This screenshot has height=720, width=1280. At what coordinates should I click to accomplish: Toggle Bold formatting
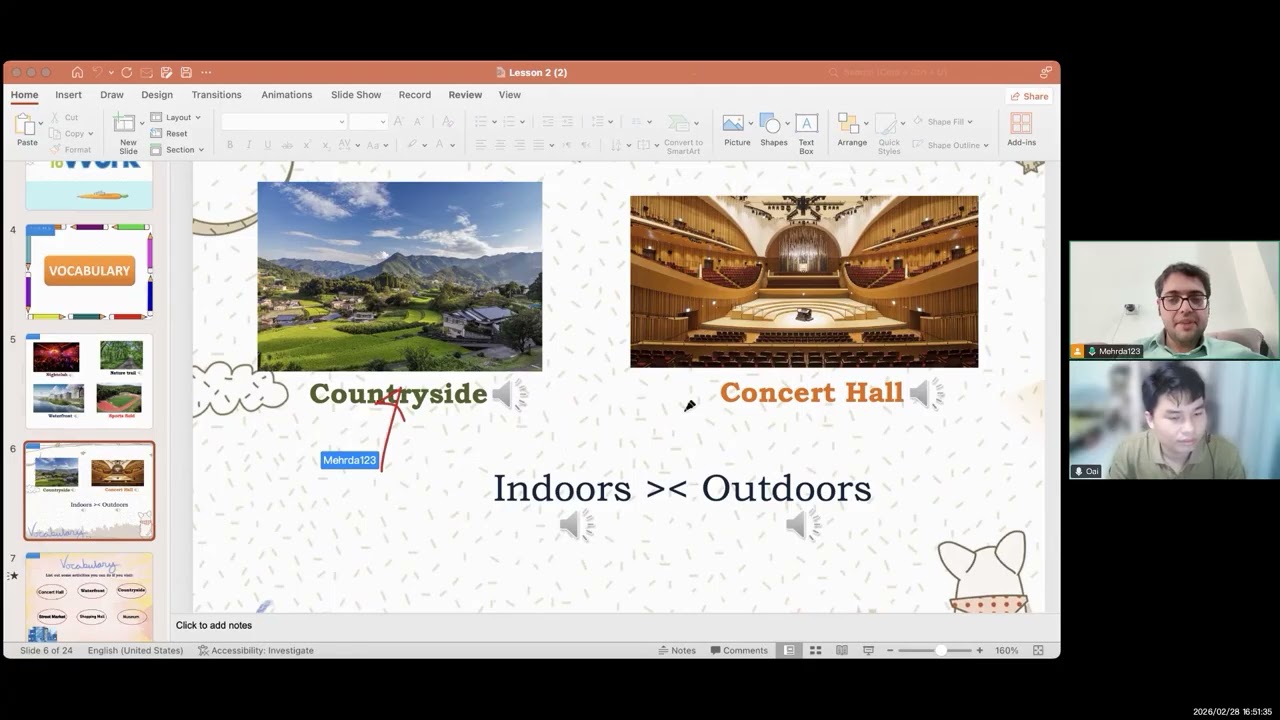tap(230, 145)
